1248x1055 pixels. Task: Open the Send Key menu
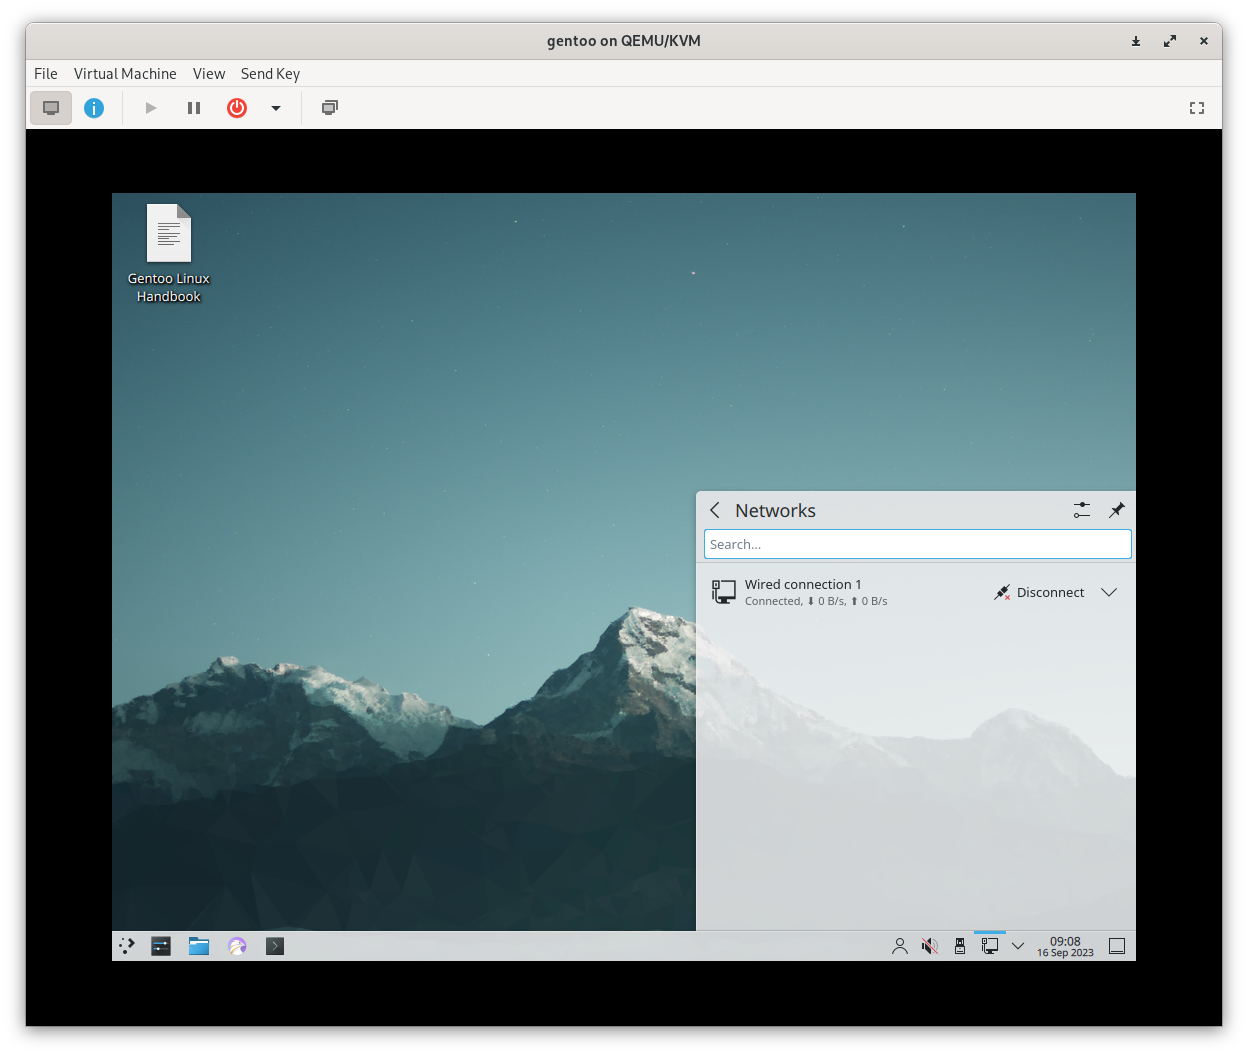(x=270, y=74)
